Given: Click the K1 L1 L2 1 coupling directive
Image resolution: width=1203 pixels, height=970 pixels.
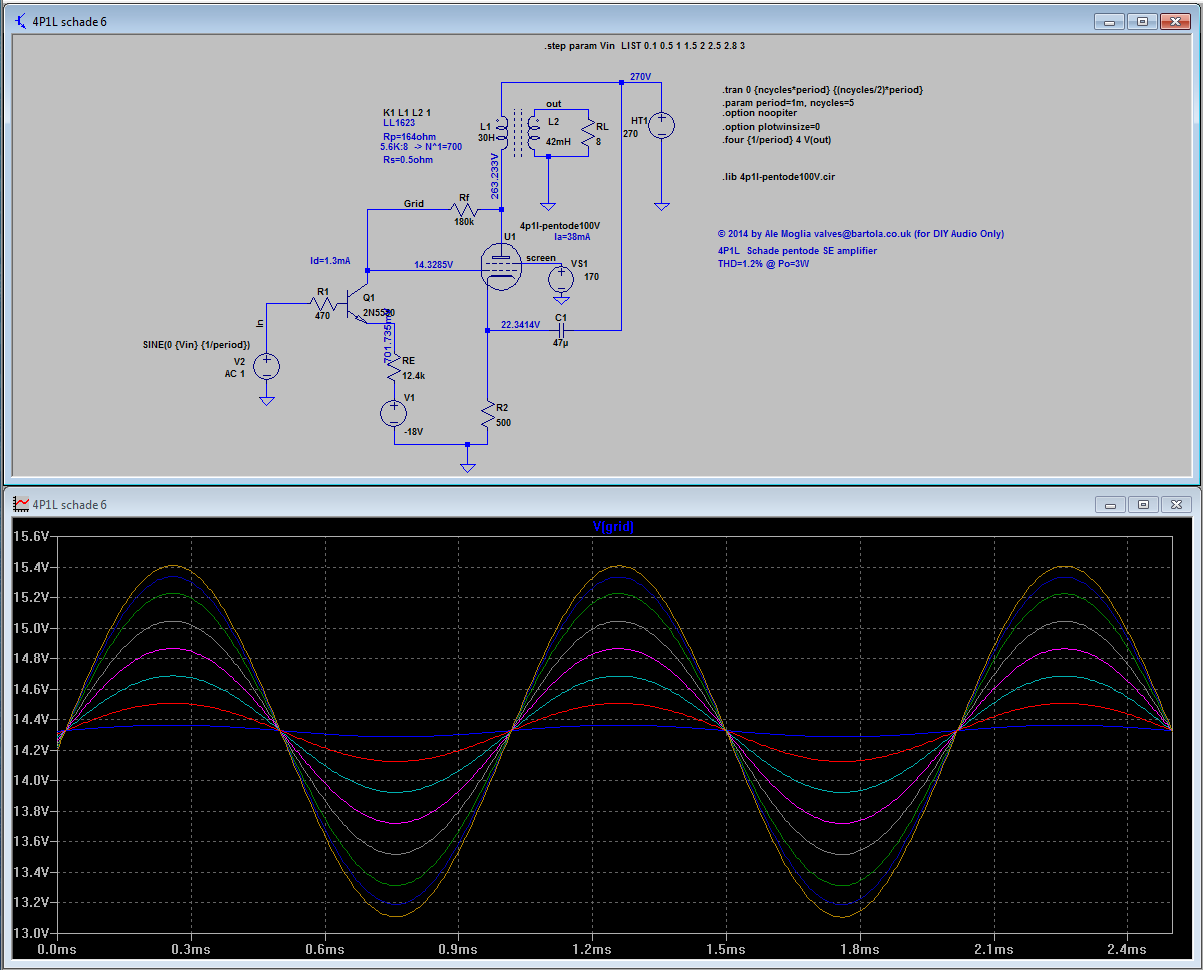Looking at the screenshot, I should click(407, 112).
